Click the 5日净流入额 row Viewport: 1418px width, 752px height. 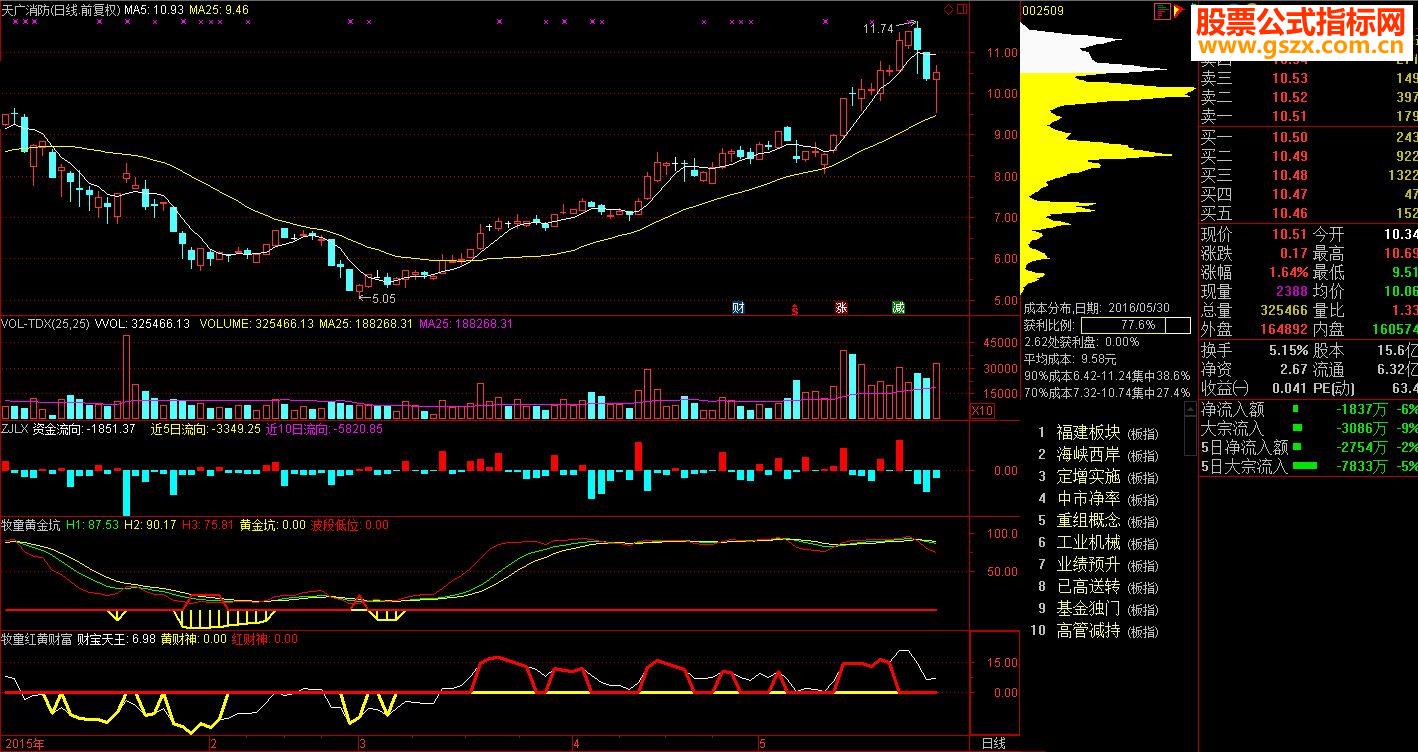1308,447
